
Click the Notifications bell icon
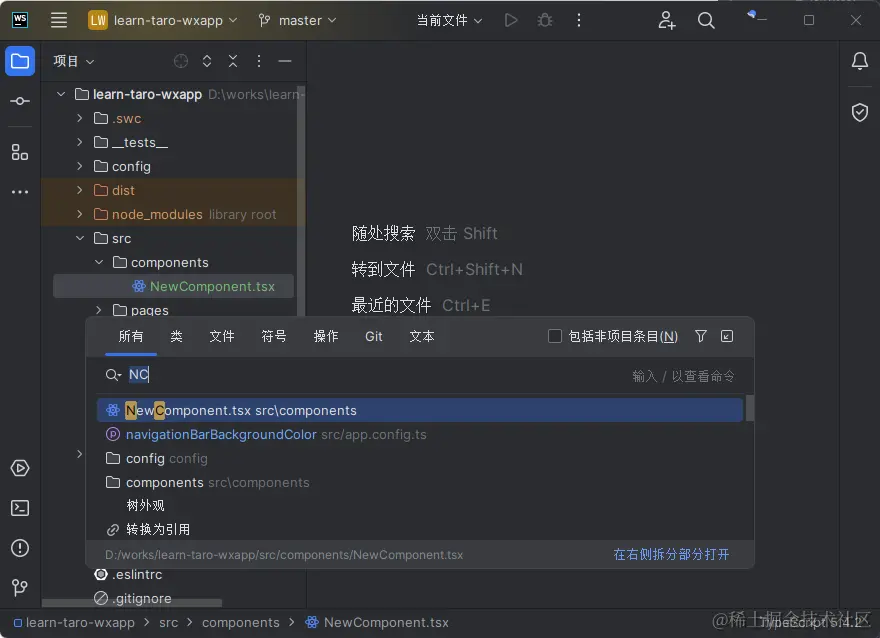click(859, 61)
